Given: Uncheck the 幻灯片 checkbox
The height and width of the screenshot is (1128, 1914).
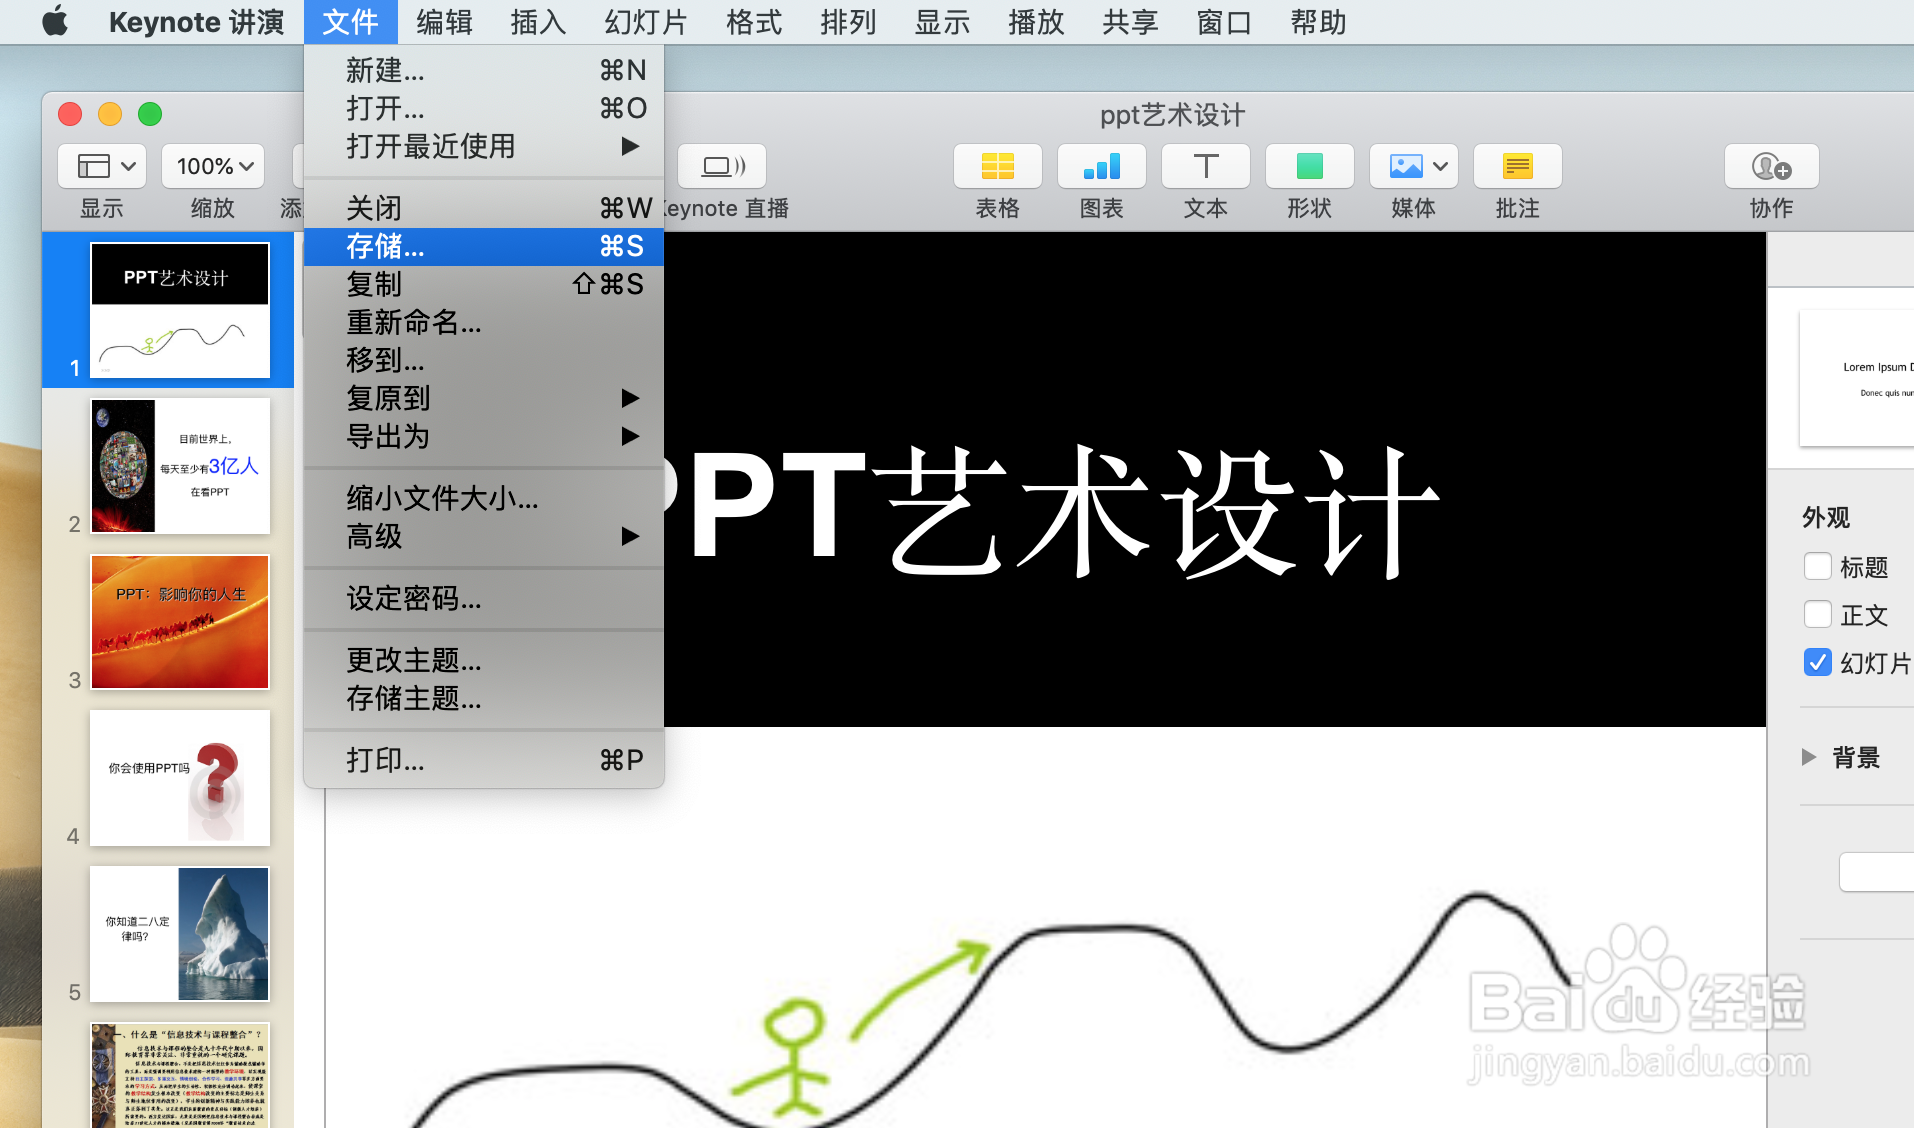Looking at the screenshot, I should click(1817, 662).
